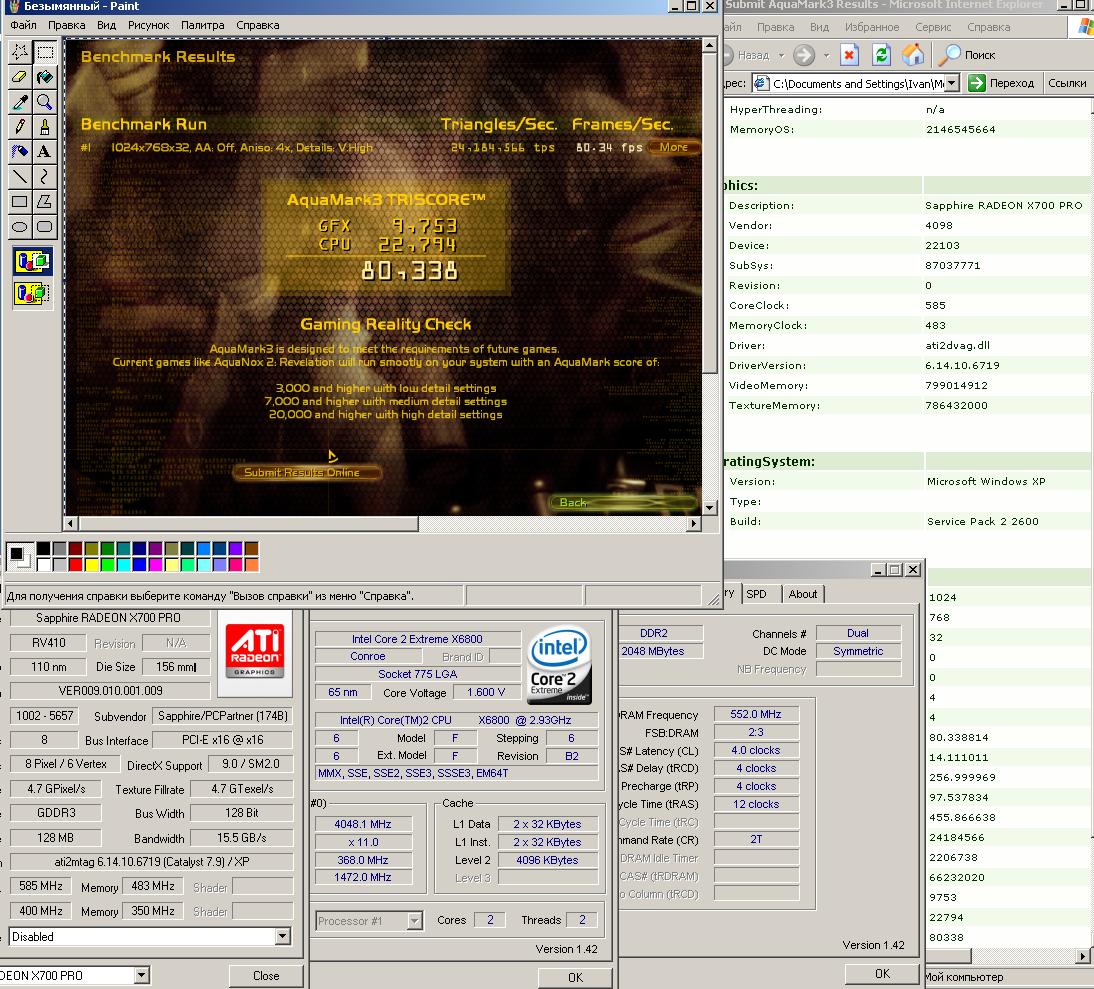Click the Internet Explorer address field
Screen dimensions: 1094x989
(857, 84)
